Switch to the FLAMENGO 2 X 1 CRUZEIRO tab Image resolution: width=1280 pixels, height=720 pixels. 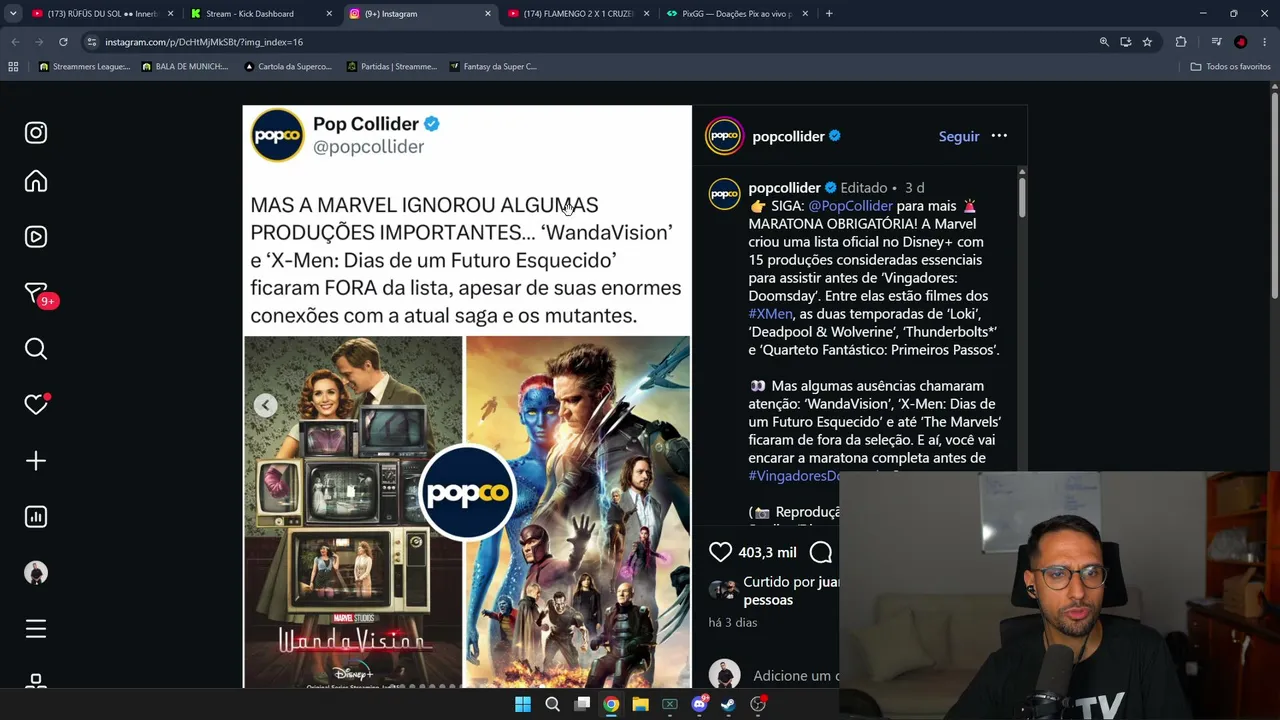(578, 14)
